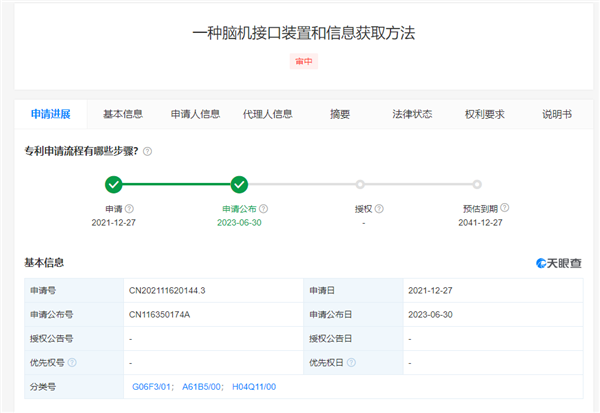
Task: Click the help icon next to 优先权号
Action: pos(72,362)
